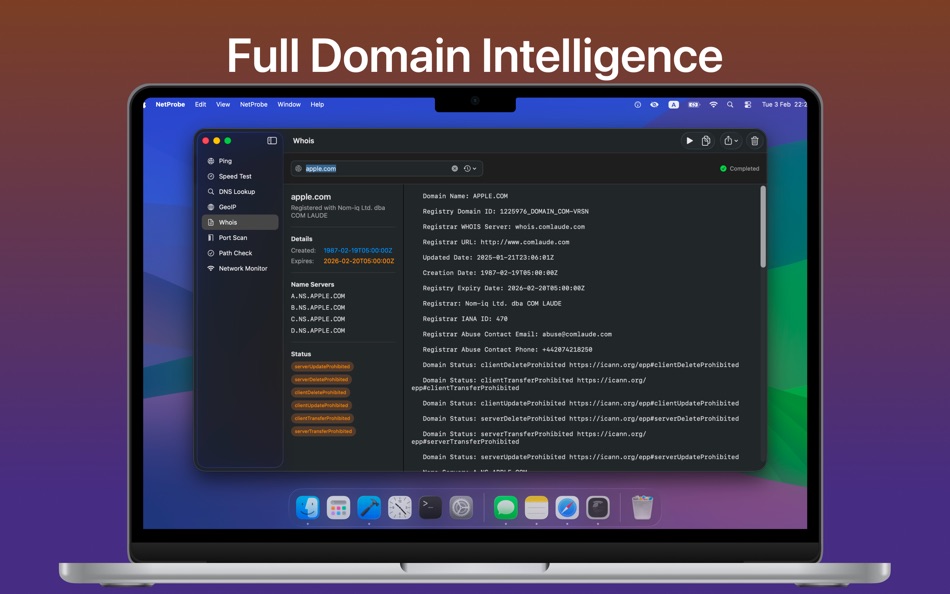This screenshot has height=594, width=950.
Task: Click the serverUpdateProhibited status badge
Action: tap(321, 366)
